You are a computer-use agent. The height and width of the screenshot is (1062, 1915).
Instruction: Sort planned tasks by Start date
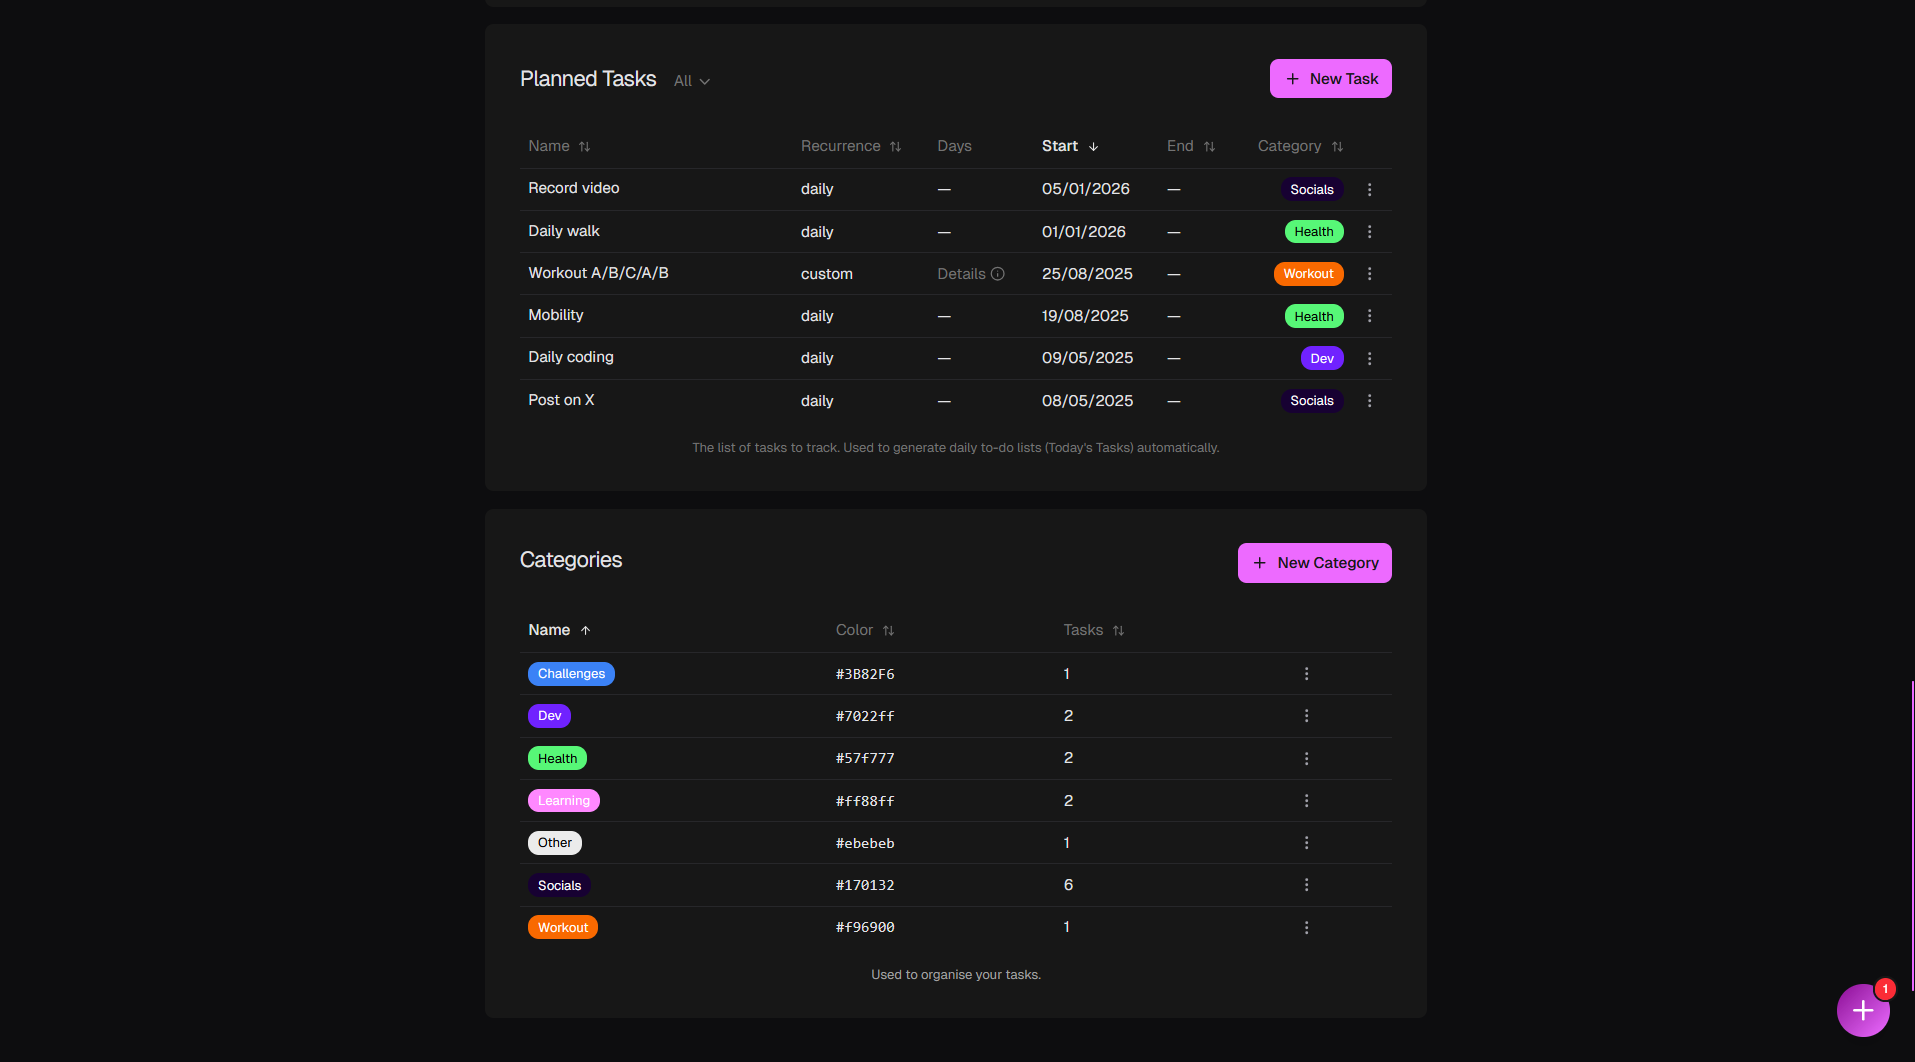(1070, 146)
